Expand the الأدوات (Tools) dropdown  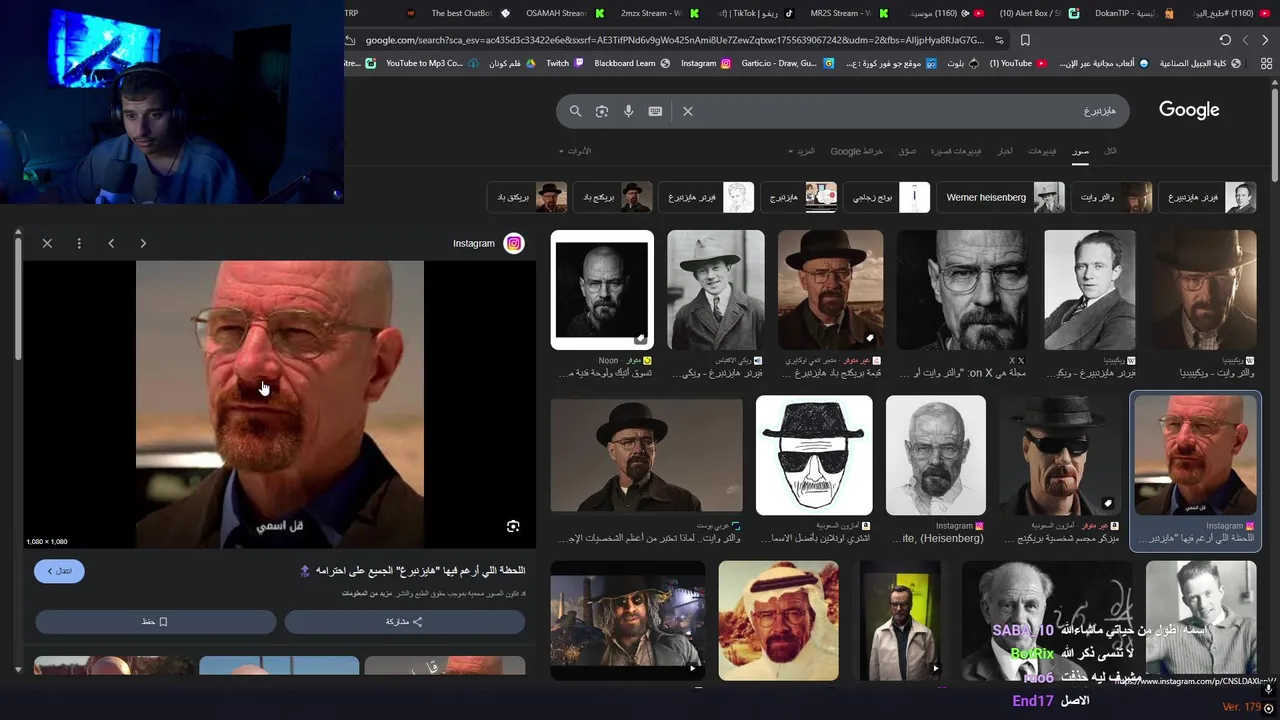coord(575,151)
